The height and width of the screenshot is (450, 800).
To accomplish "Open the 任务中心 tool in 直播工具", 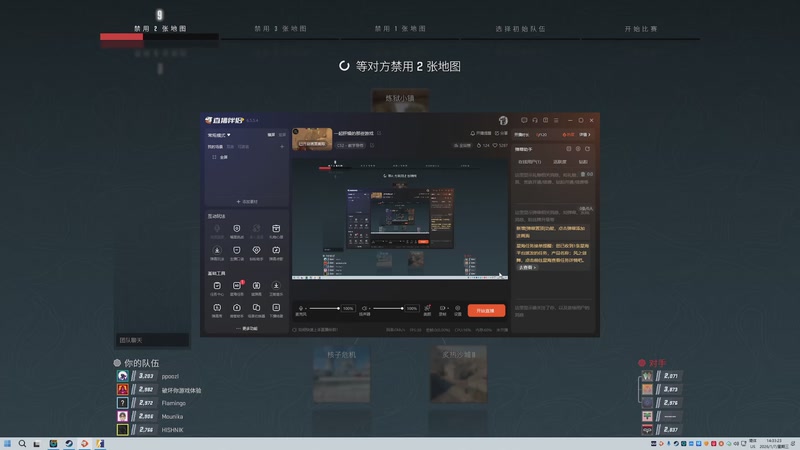I will [217, 286].
